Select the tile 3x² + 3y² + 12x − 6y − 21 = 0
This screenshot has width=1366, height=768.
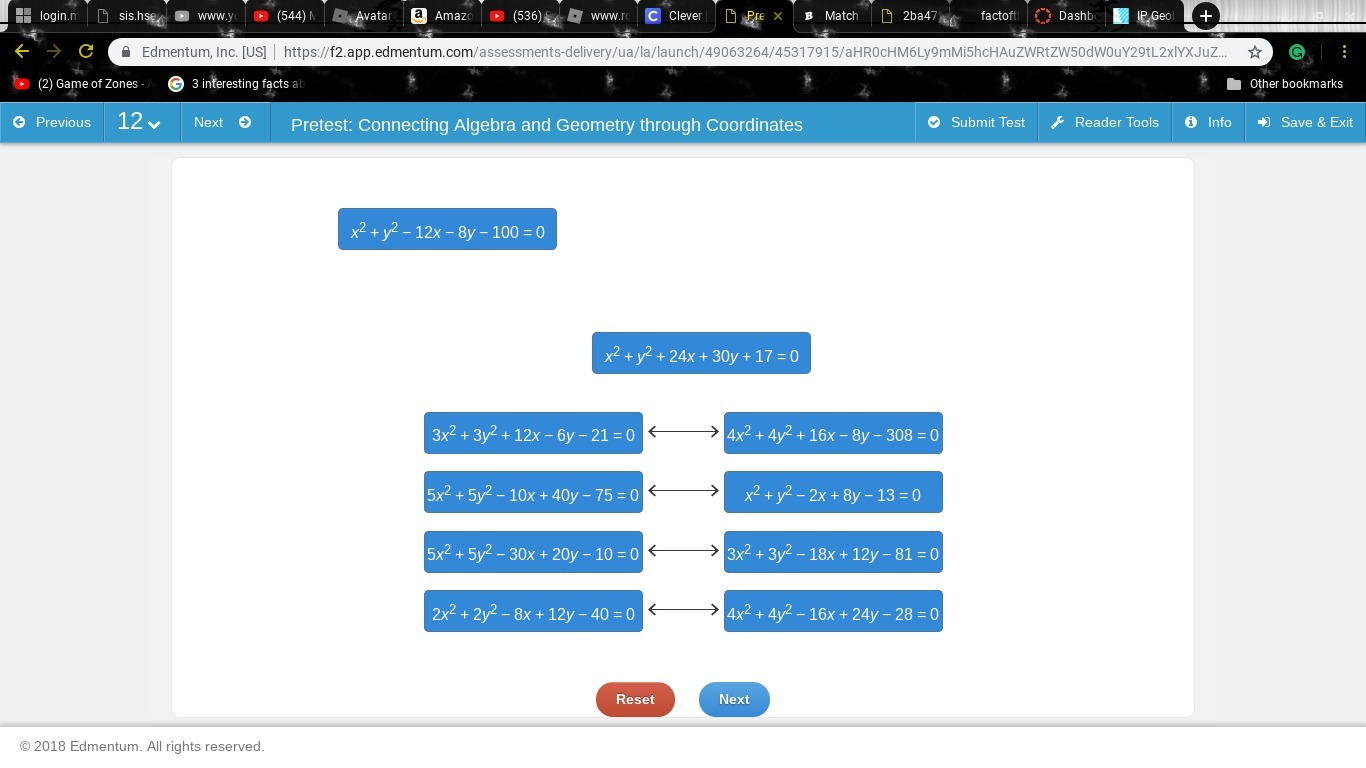coord(533,433)
